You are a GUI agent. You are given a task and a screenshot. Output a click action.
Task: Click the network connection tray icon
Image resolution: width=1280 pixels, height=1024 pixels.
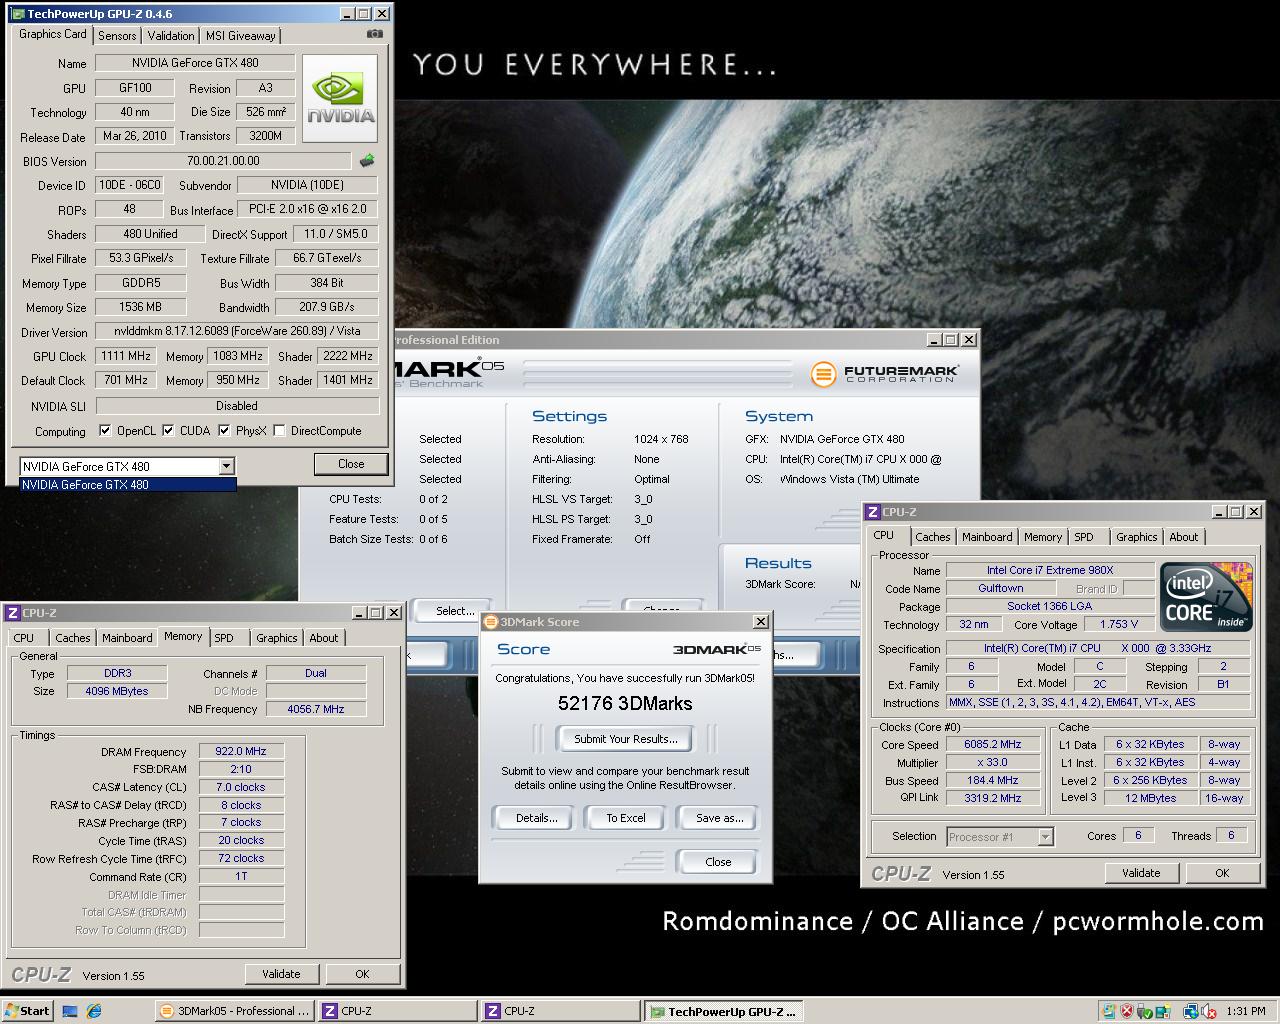pos(1191,1011)
